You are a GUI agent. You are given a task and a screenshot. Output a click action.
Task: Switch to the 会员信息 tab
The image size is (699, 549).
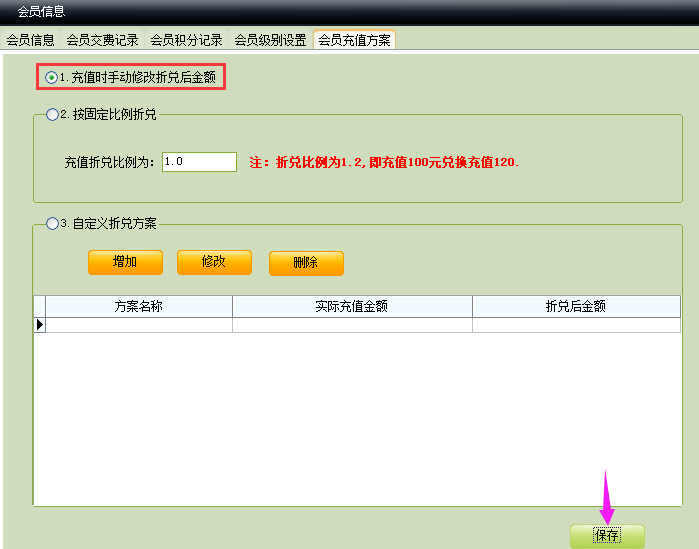30,40
